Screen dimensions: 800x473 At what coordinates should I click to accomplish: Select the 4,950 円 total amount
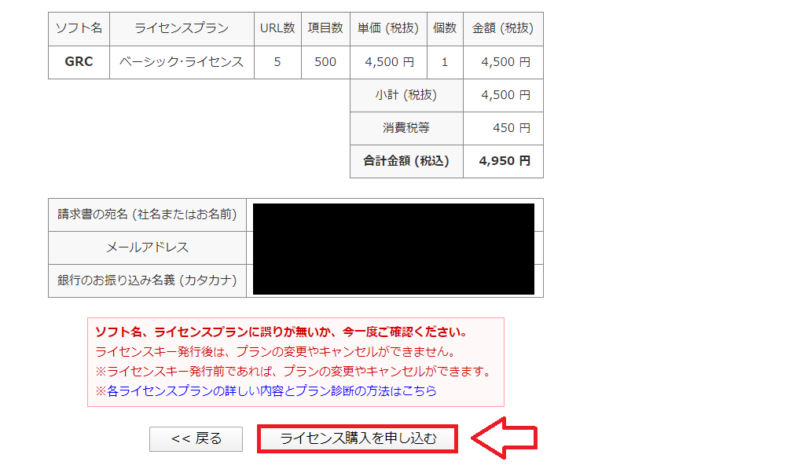click(x=505, y=161)
